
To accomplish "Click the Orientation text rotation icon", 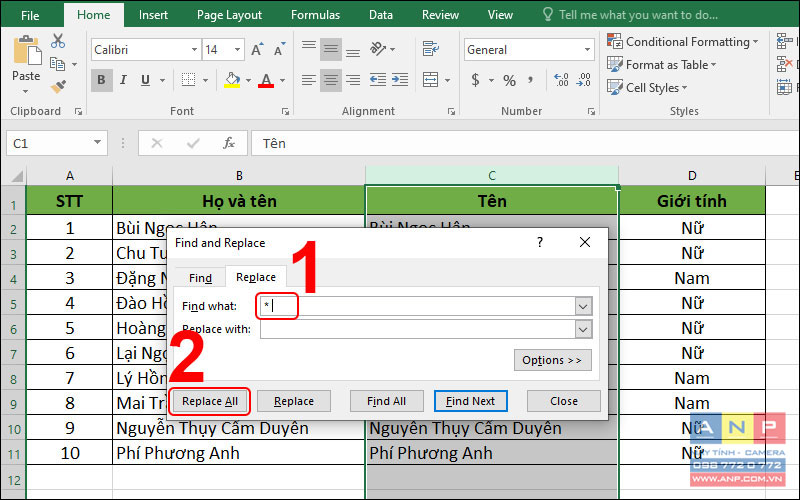I will (x=378, y=49).
